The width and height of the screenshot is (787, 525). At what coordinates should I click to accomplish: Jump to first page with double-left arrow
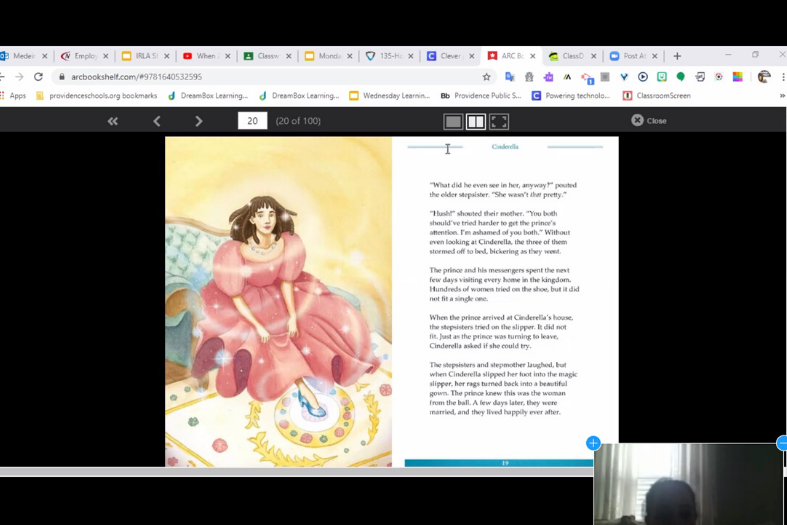113,121
